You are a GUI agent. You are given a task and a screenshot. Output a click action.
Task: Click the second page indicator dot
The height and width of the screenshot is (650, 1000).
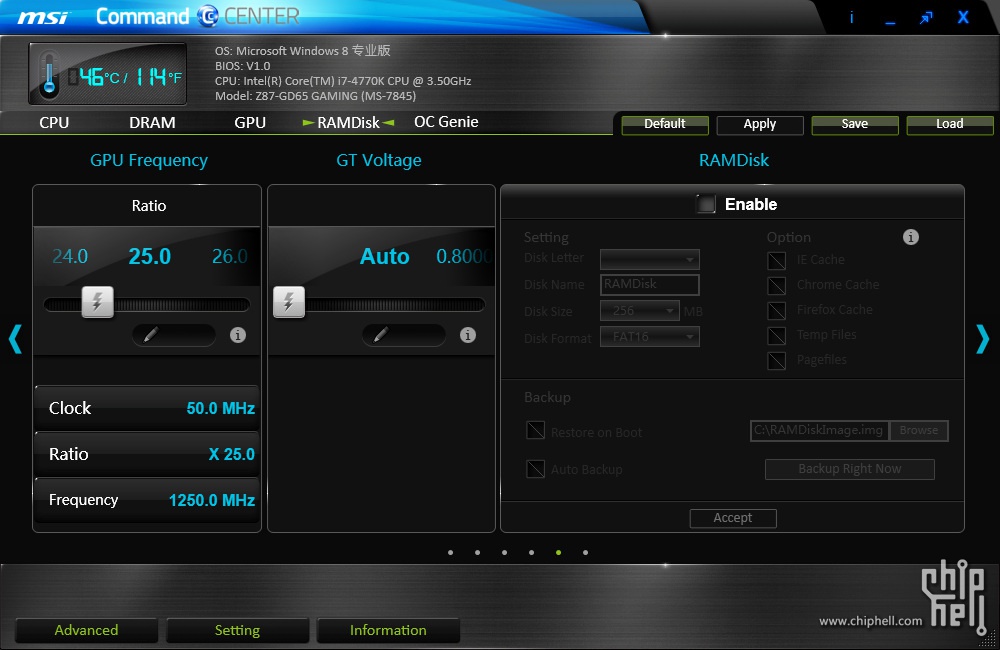tap(478, 552)
